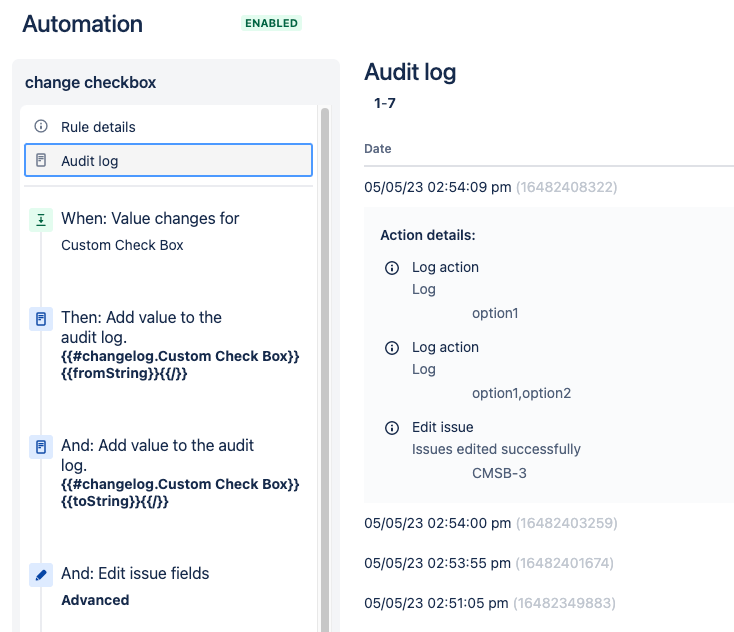Open the CMSB-3 issue link
The image size is (734, 632).
coord(499,473)
